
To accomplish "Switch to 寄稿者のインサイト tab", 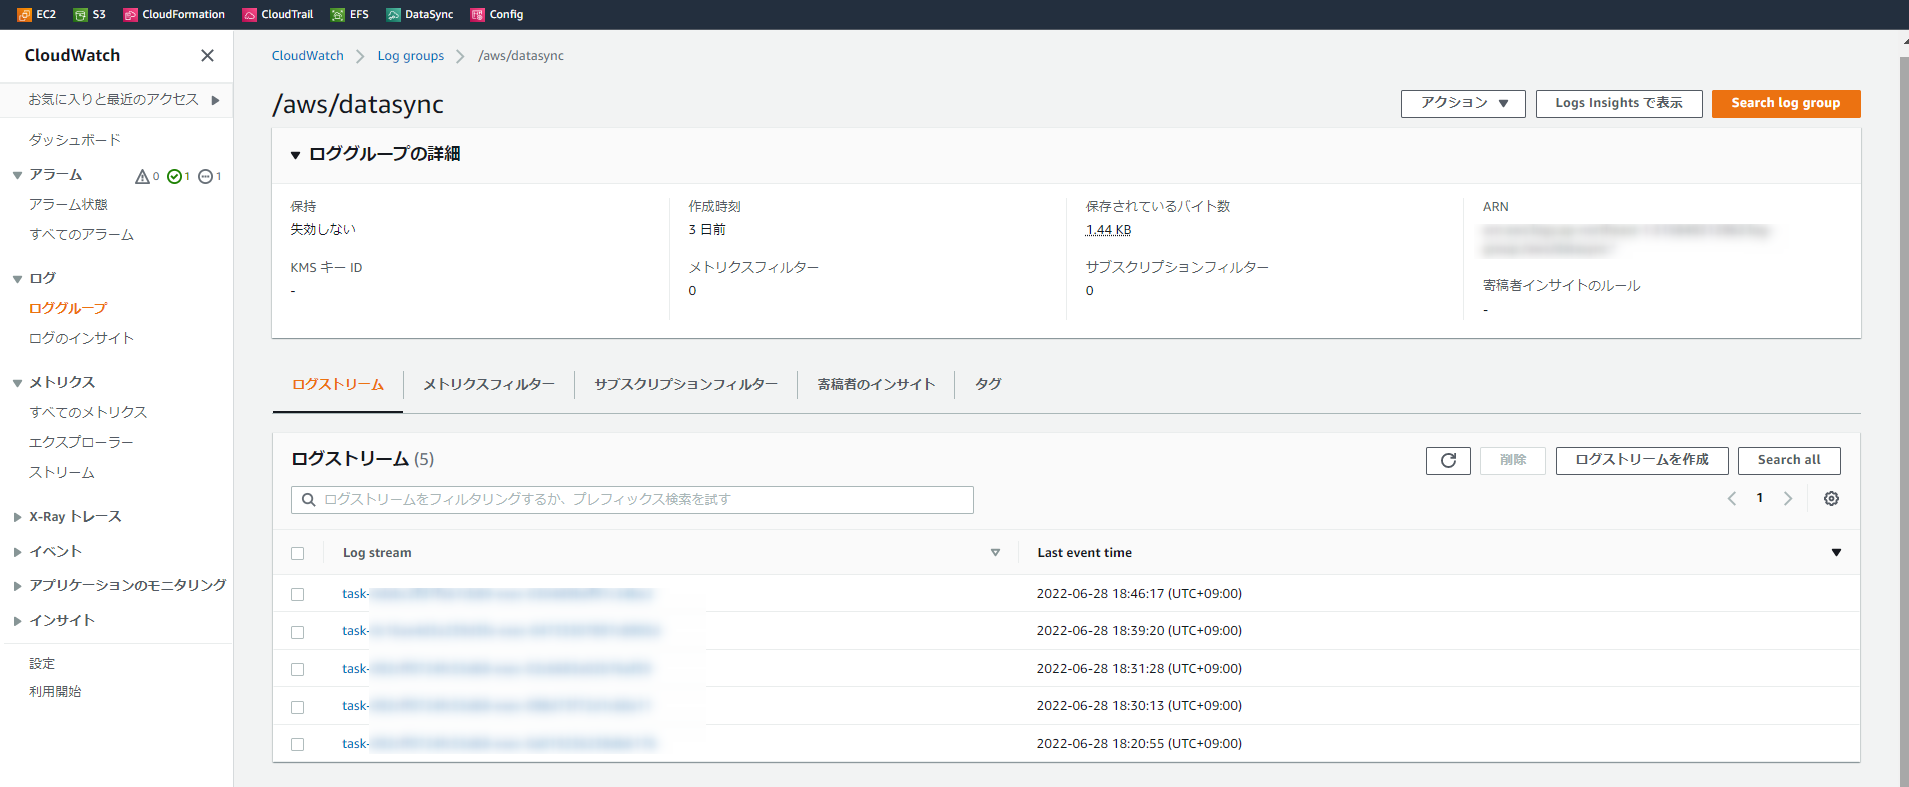I will tap(876, 385).
